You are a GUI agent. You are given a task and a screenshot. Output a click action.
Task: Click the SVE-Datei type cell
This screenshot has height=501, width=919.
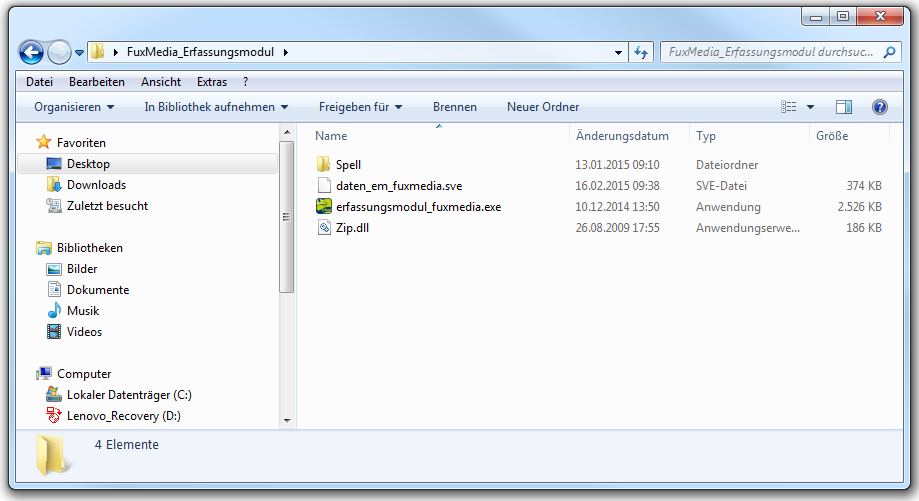721,186
